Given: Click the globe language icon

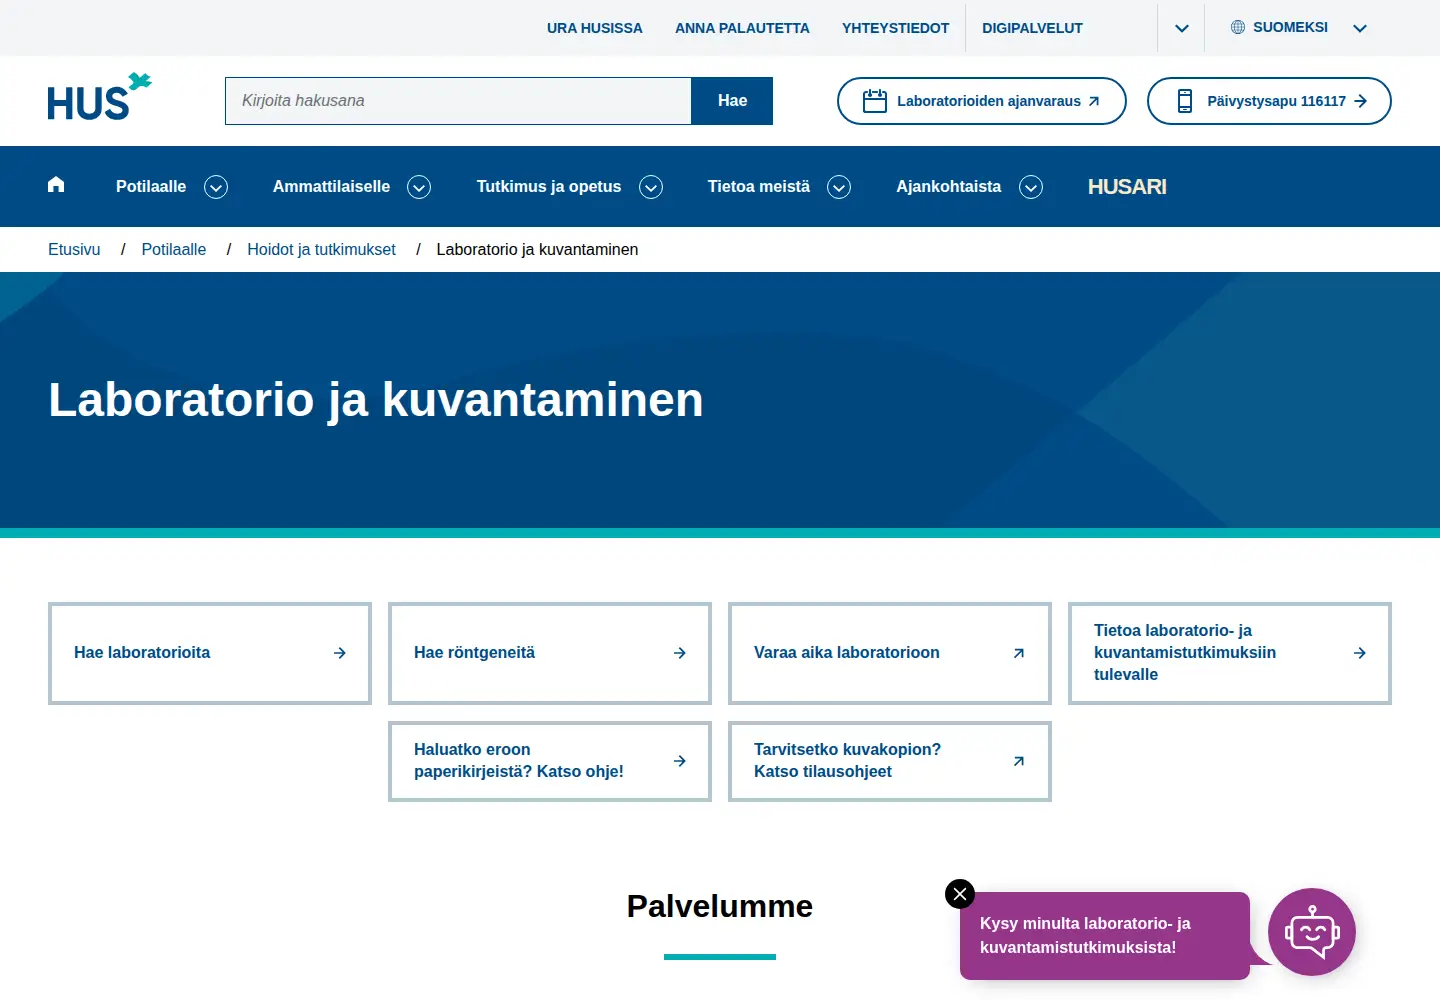Looking at the screenshot, I should tap(1238, 27).
